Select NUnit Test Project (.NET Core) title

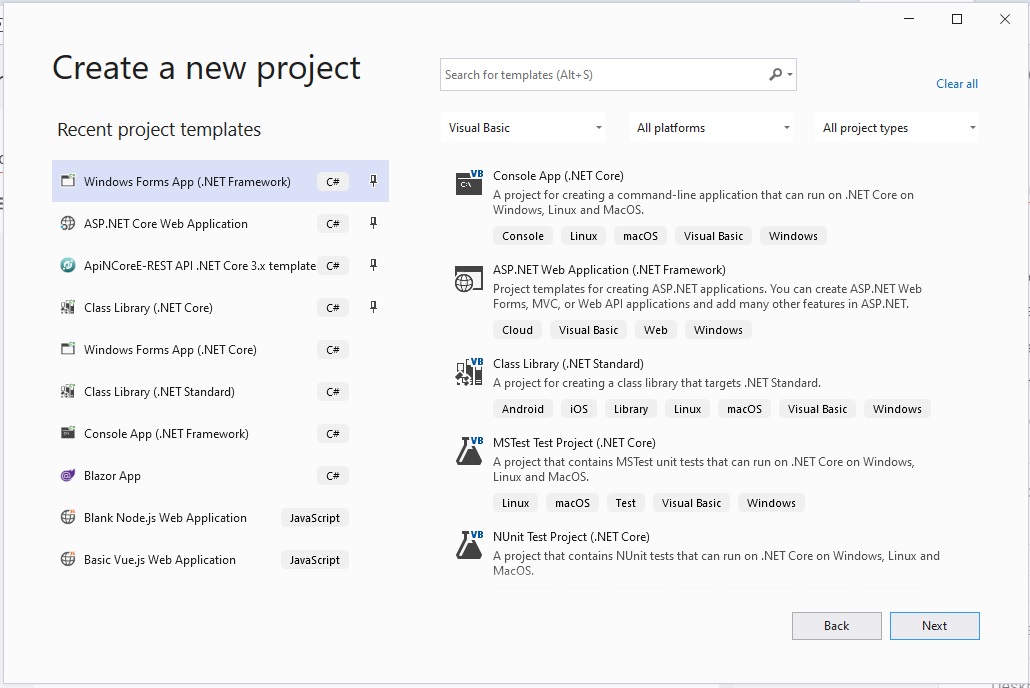point(571,536)
